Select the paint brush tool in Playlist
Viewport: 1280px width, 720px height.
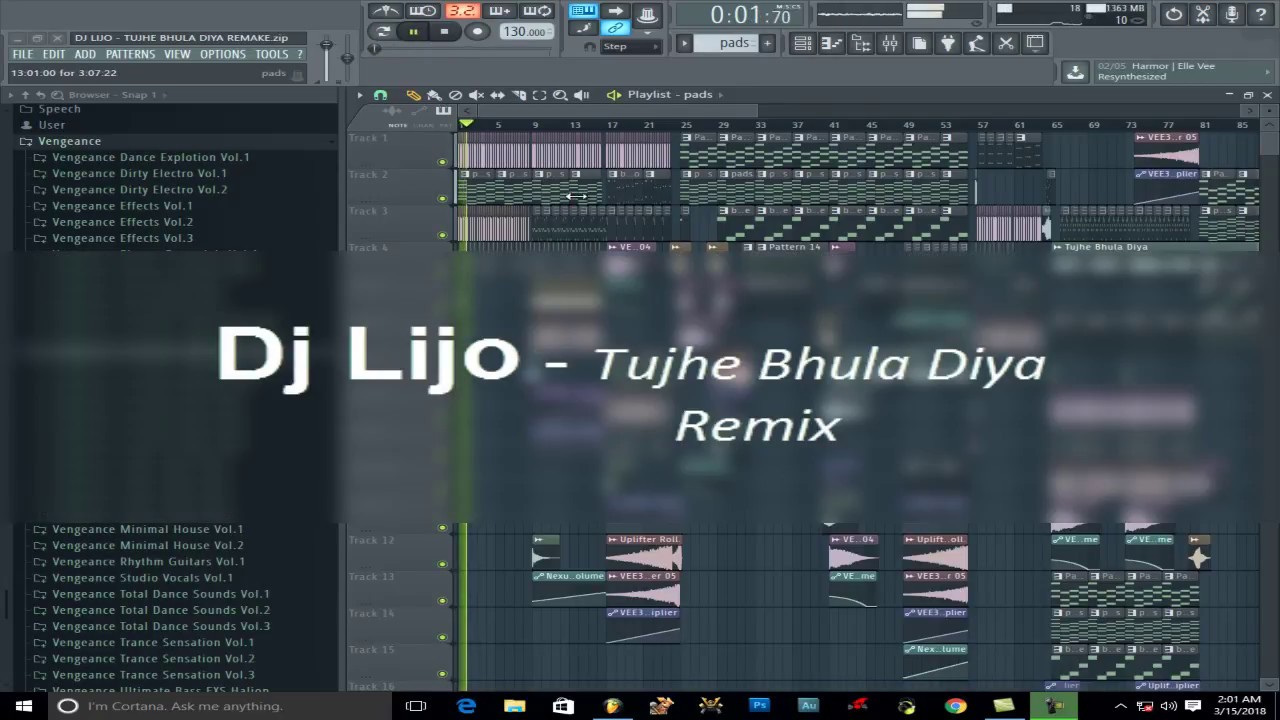434,95
